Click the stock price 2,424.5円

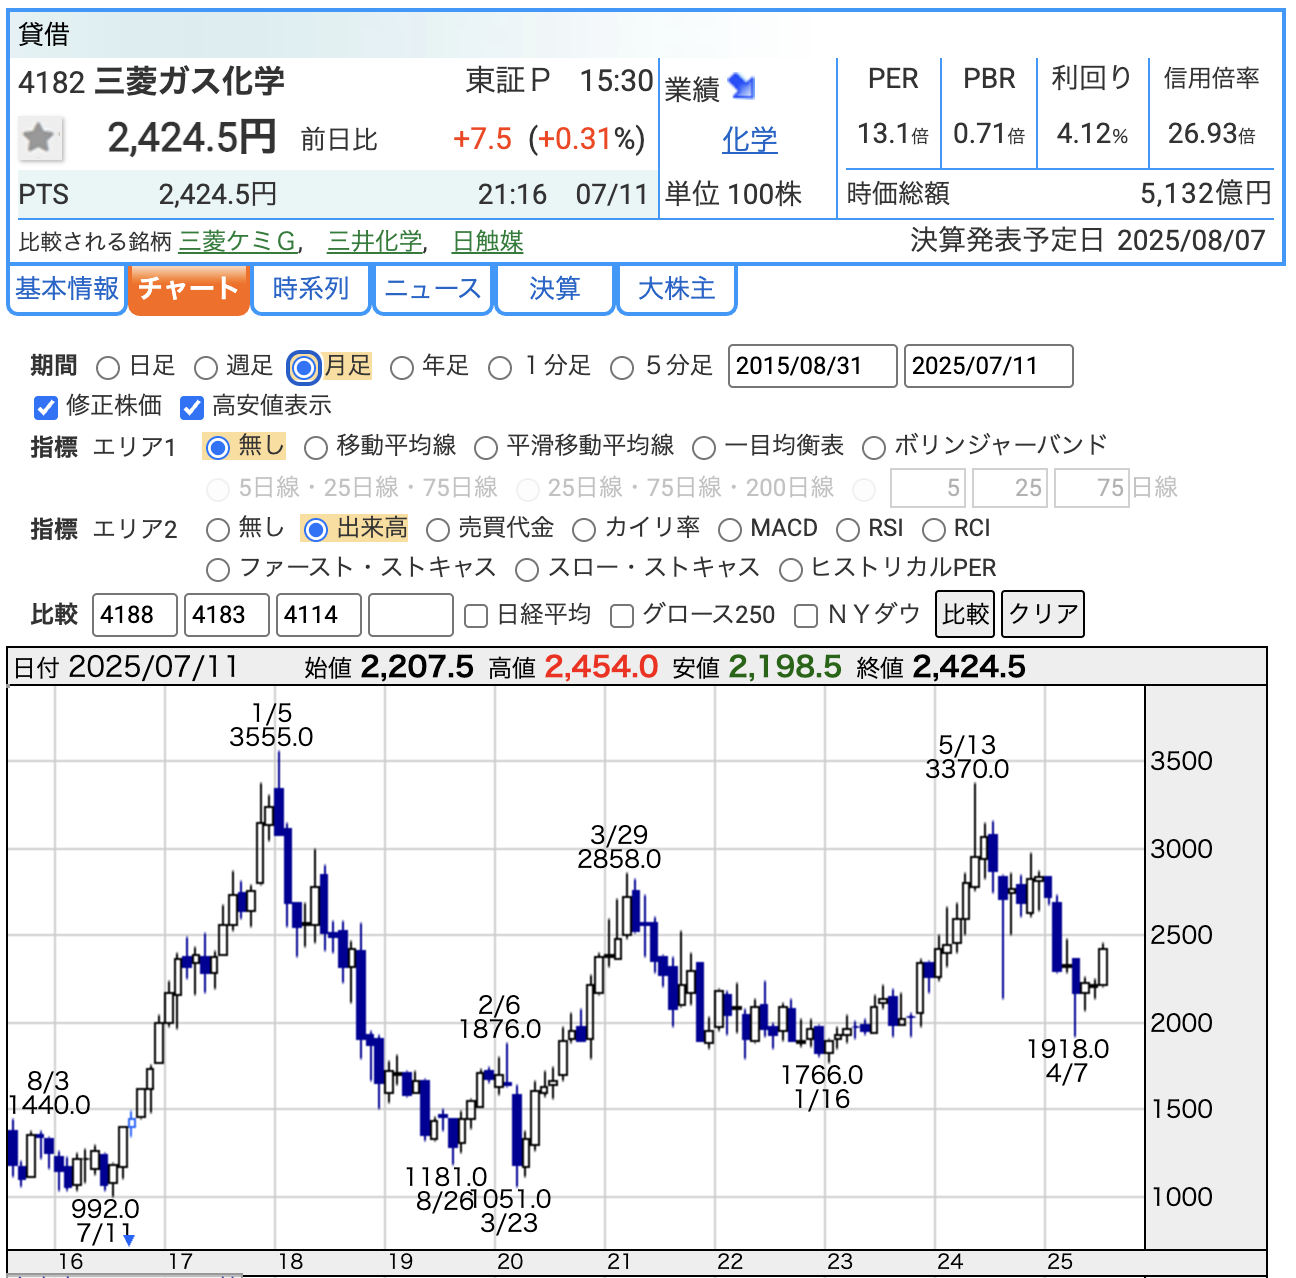point(192,138)
